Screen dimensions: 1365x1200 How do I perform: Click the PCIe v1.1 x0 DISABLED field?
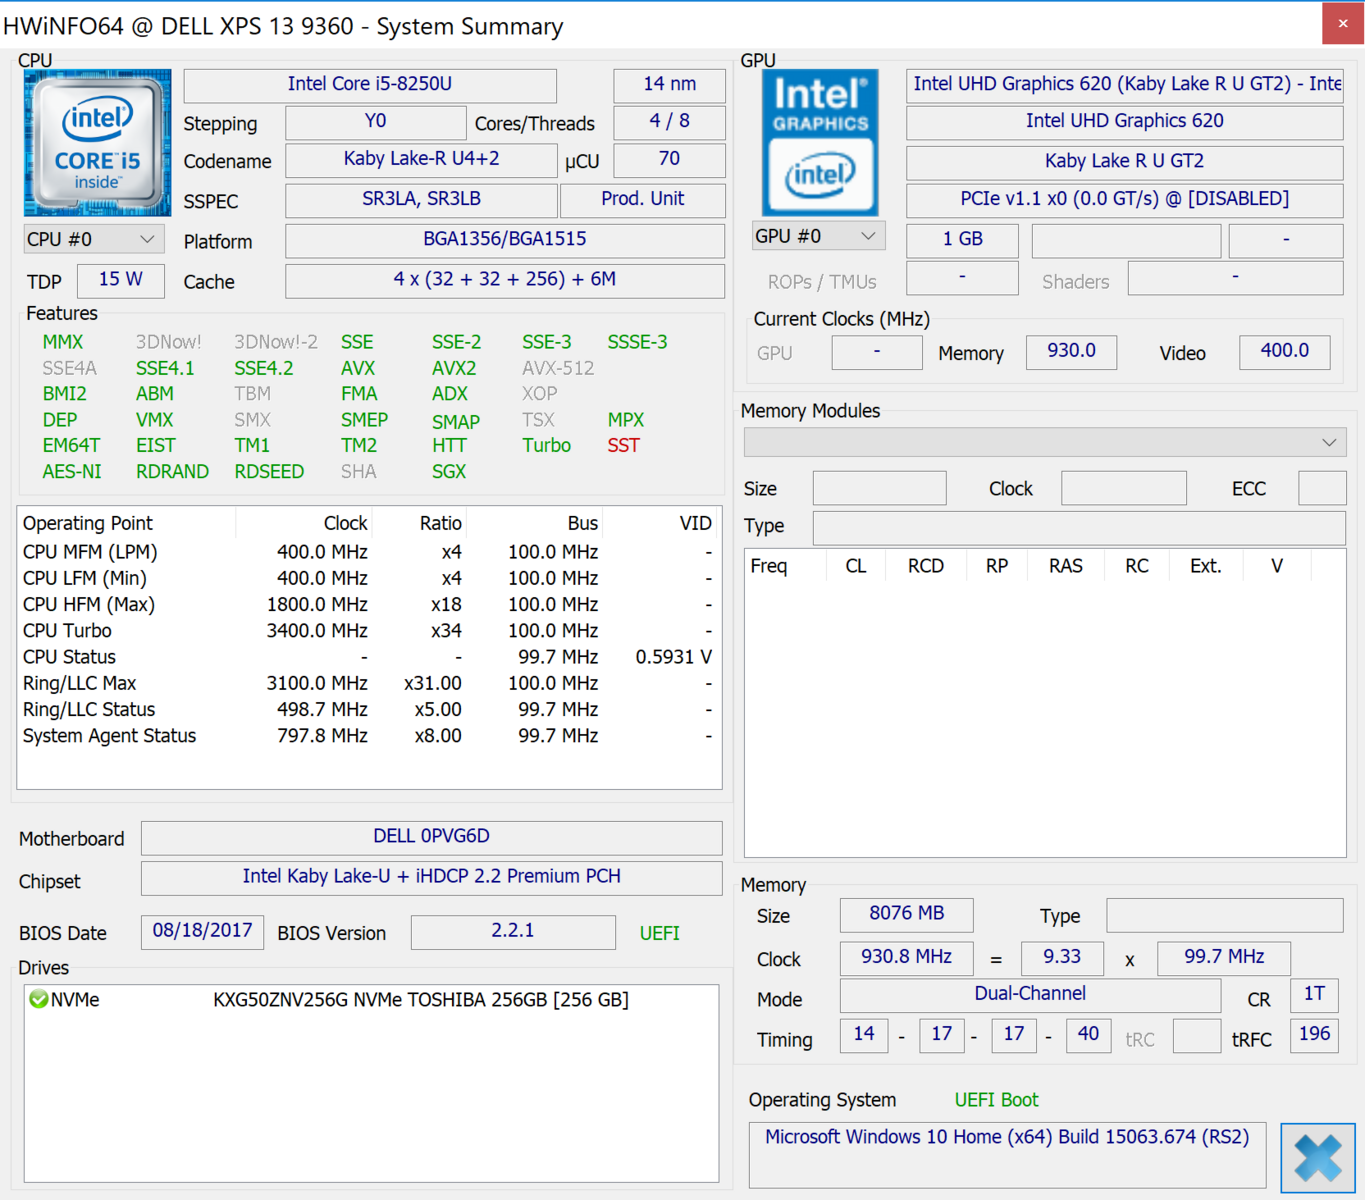click(1125, 200)
